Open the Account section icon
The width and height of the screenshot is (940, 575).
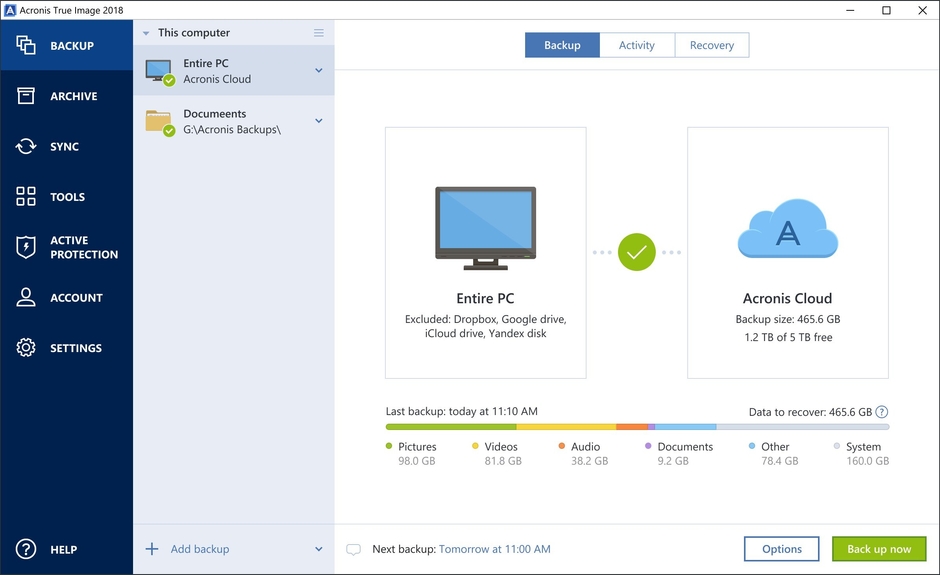[26, 298]
